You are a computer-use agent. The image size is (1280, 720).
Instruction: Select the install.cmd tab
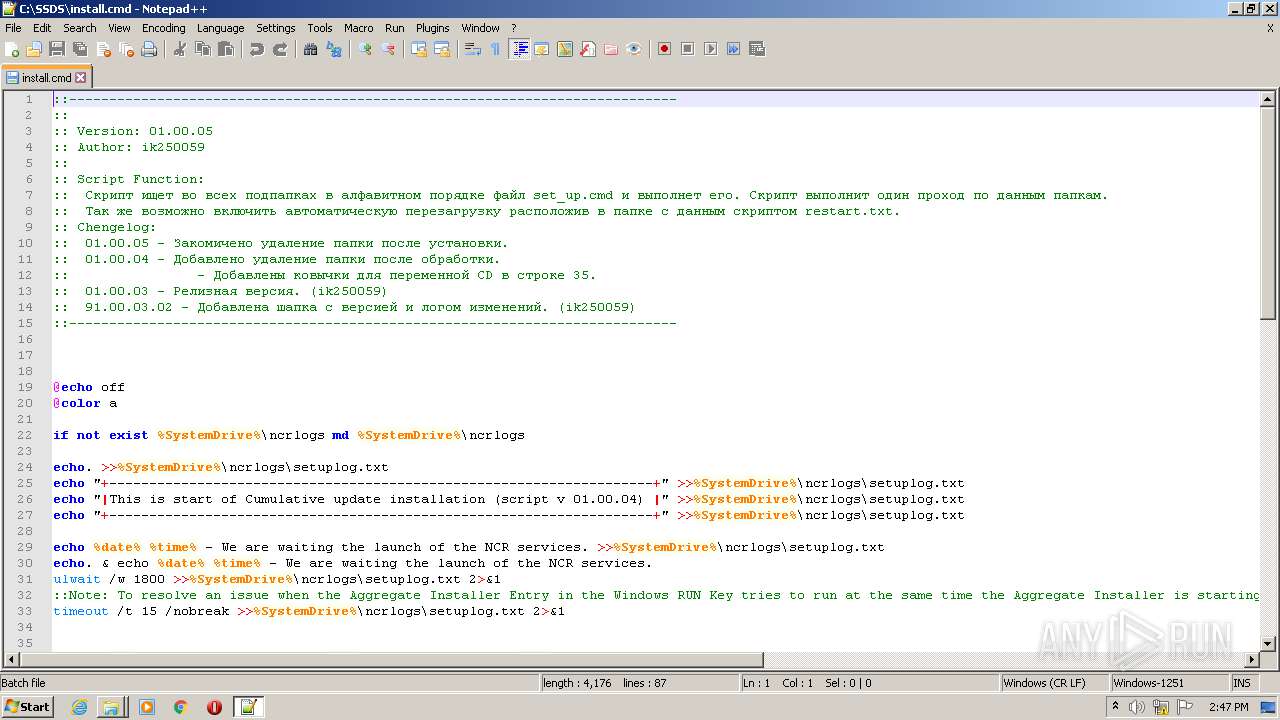(46, 77)
